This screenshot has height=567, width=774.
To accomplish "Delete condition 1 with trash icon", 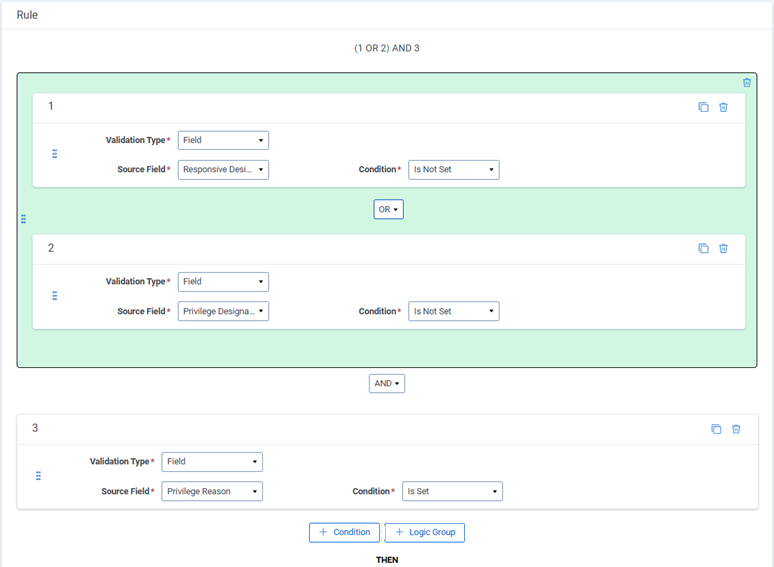I will click(723, 107).
